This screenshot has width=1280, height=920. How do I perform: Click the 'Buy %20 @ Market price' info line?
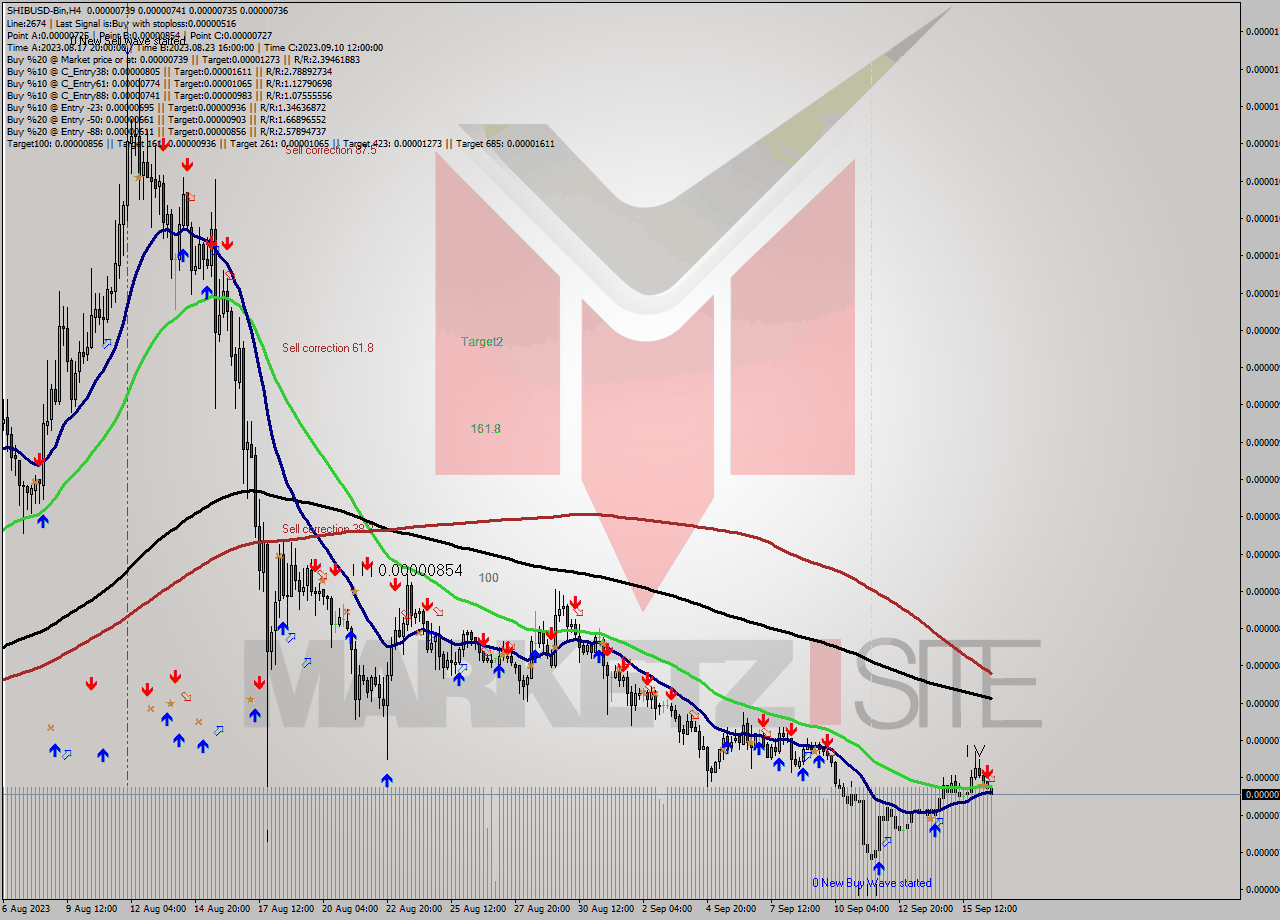[x=183, y=59]
